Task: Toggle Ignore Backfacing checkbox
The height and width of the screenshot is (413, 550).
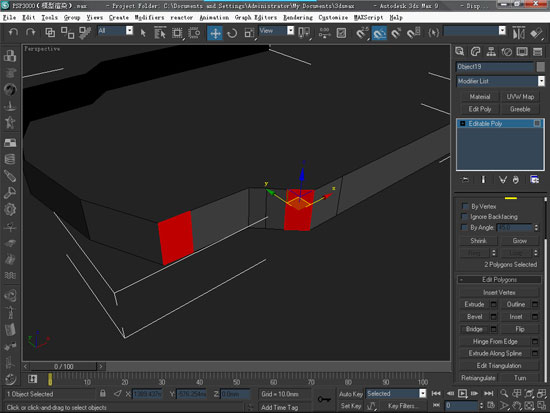Action: (x=465, y=217)
